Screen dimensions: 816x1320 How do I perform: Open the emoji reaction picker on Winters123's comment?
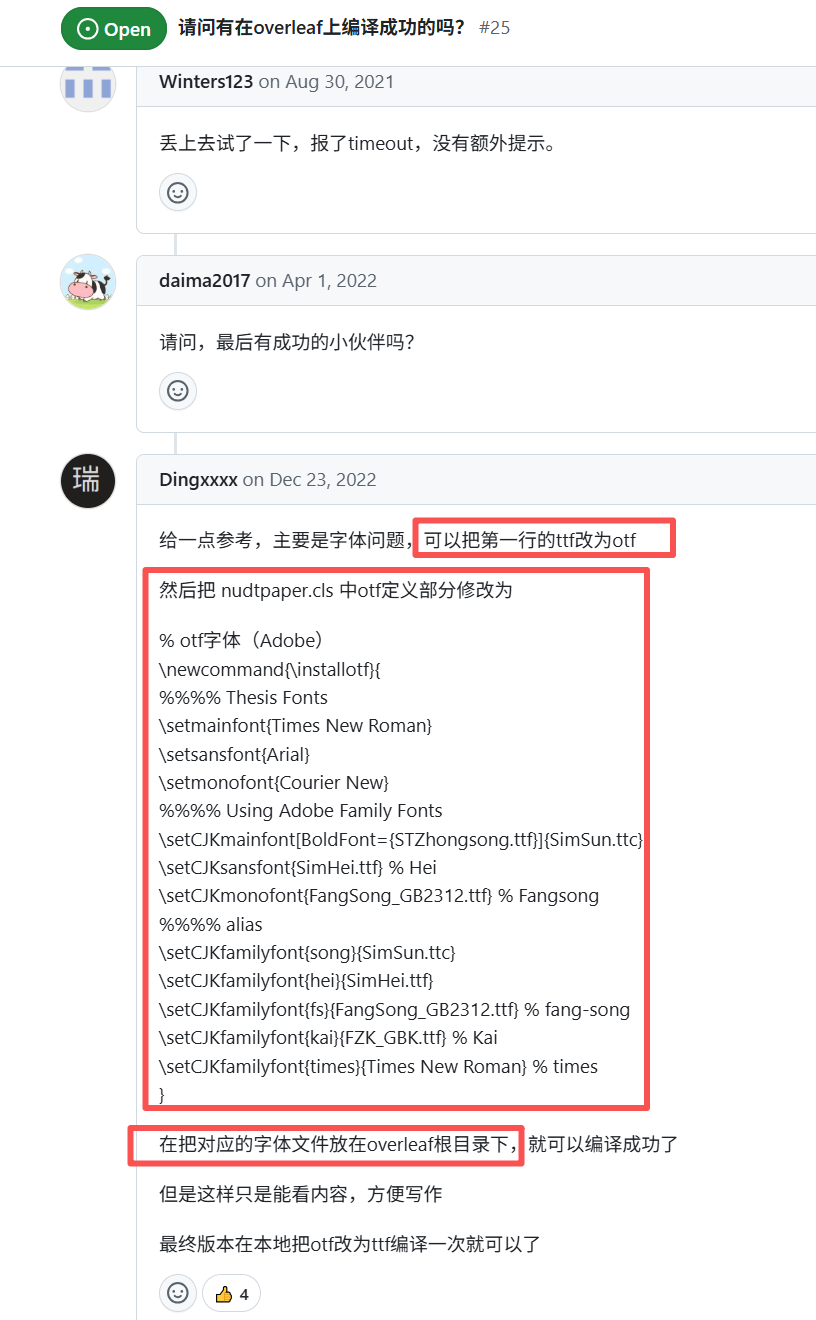click(178, 192)
